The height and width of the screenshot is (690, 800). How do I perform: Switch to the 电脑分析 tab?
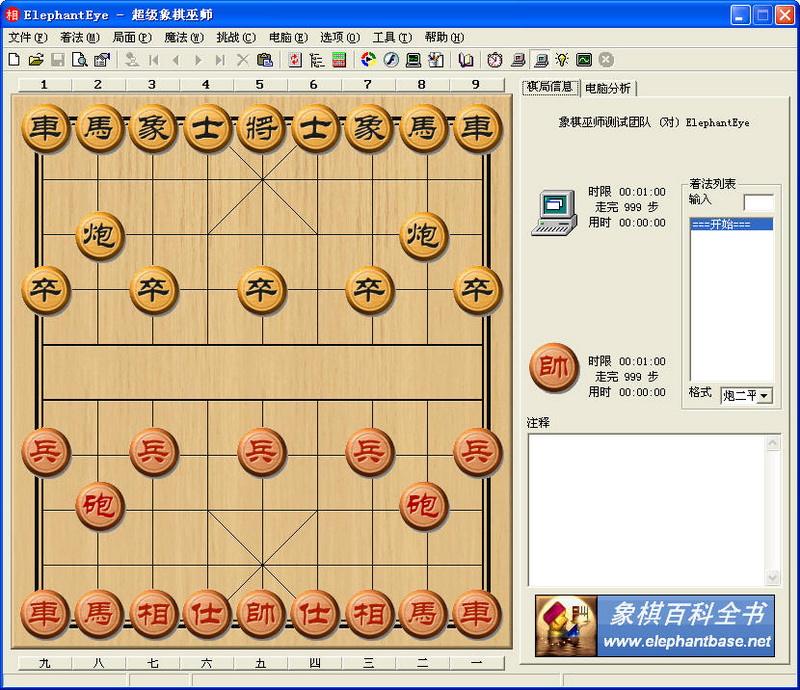click(608, 88)
